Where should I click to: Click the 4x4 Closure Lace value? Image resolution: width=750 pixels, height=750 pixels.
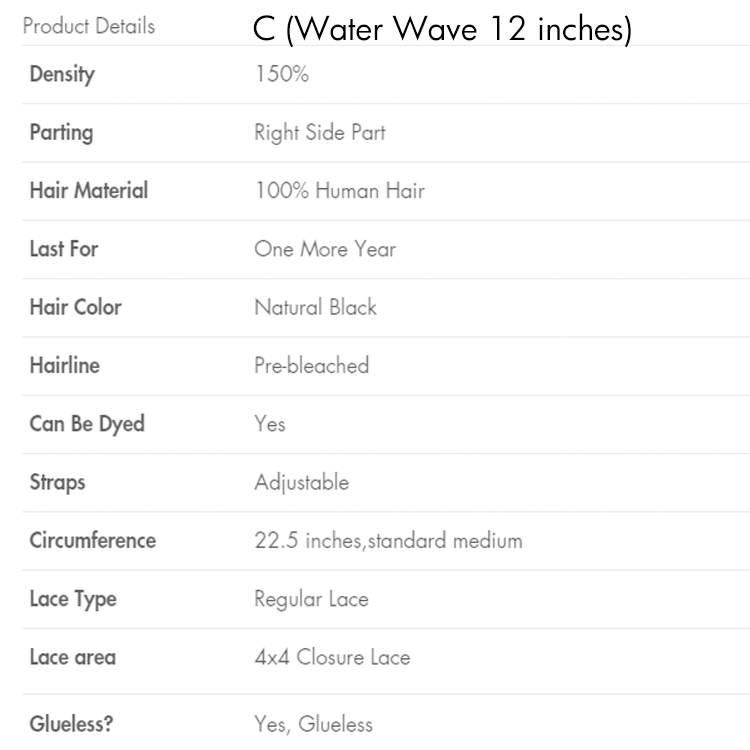tap(332, 657)
